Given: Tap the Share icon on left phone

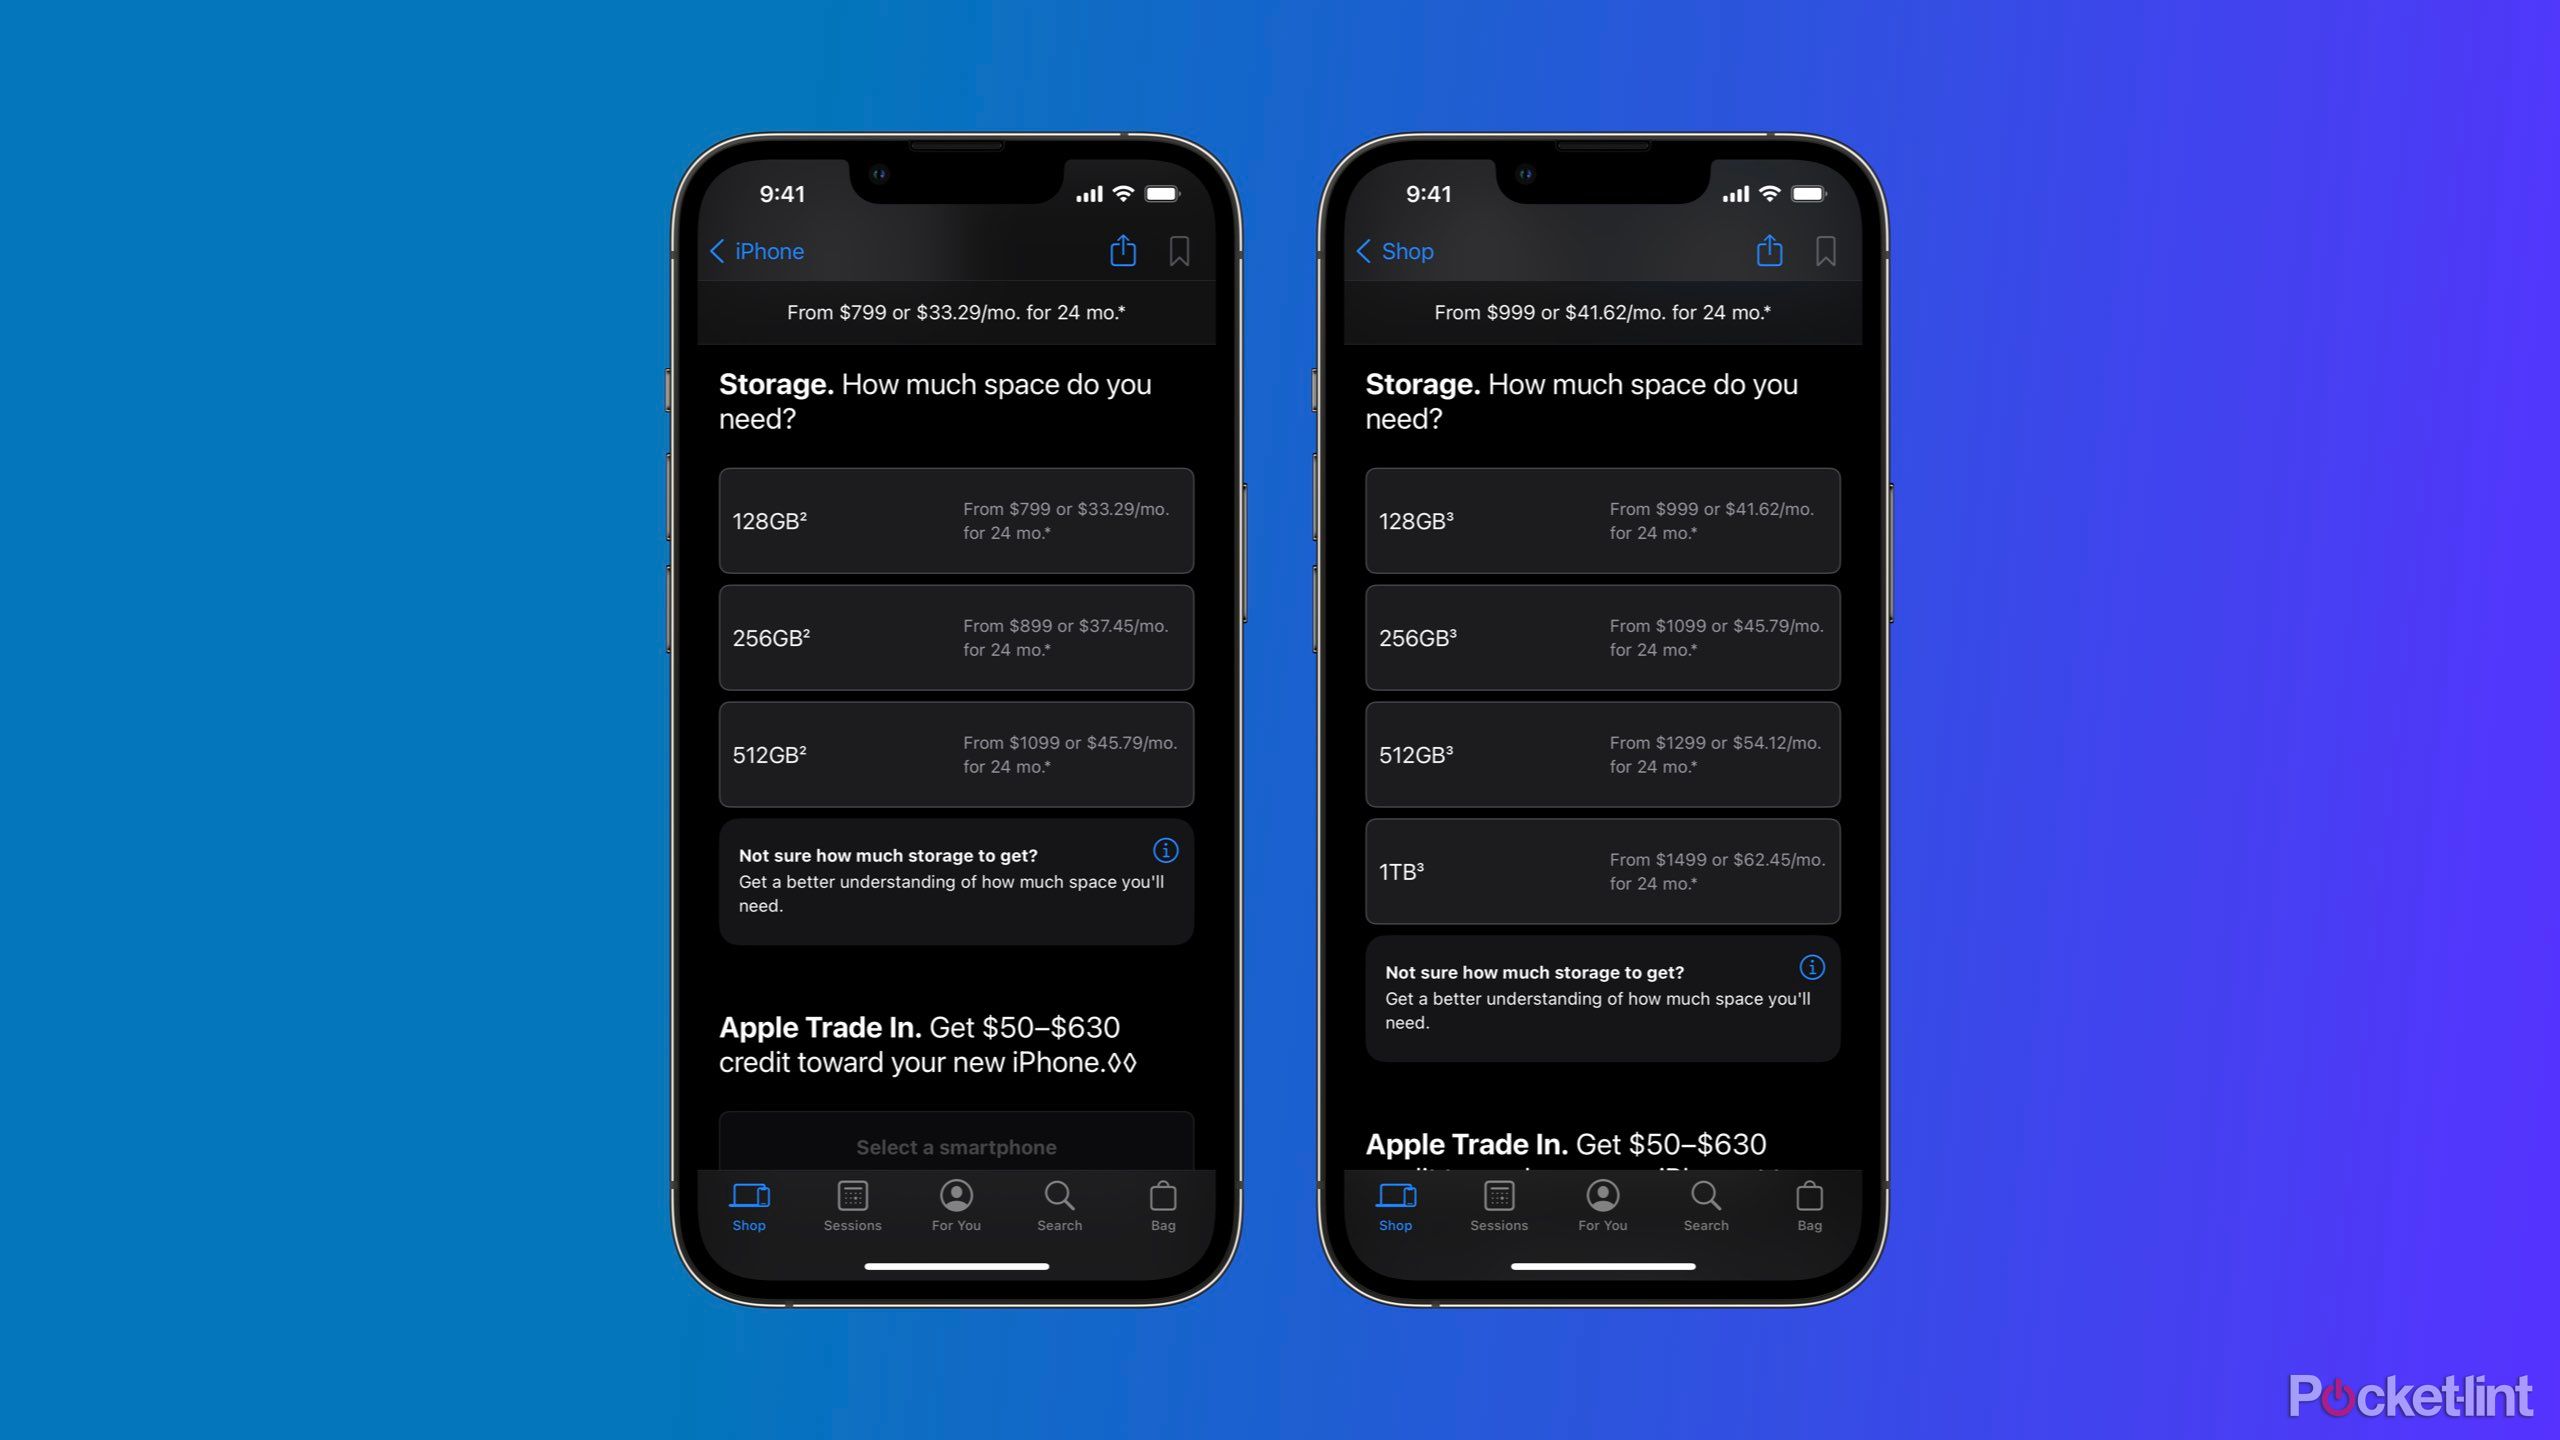Looking at the screenshot, I should coord(1125,251).
